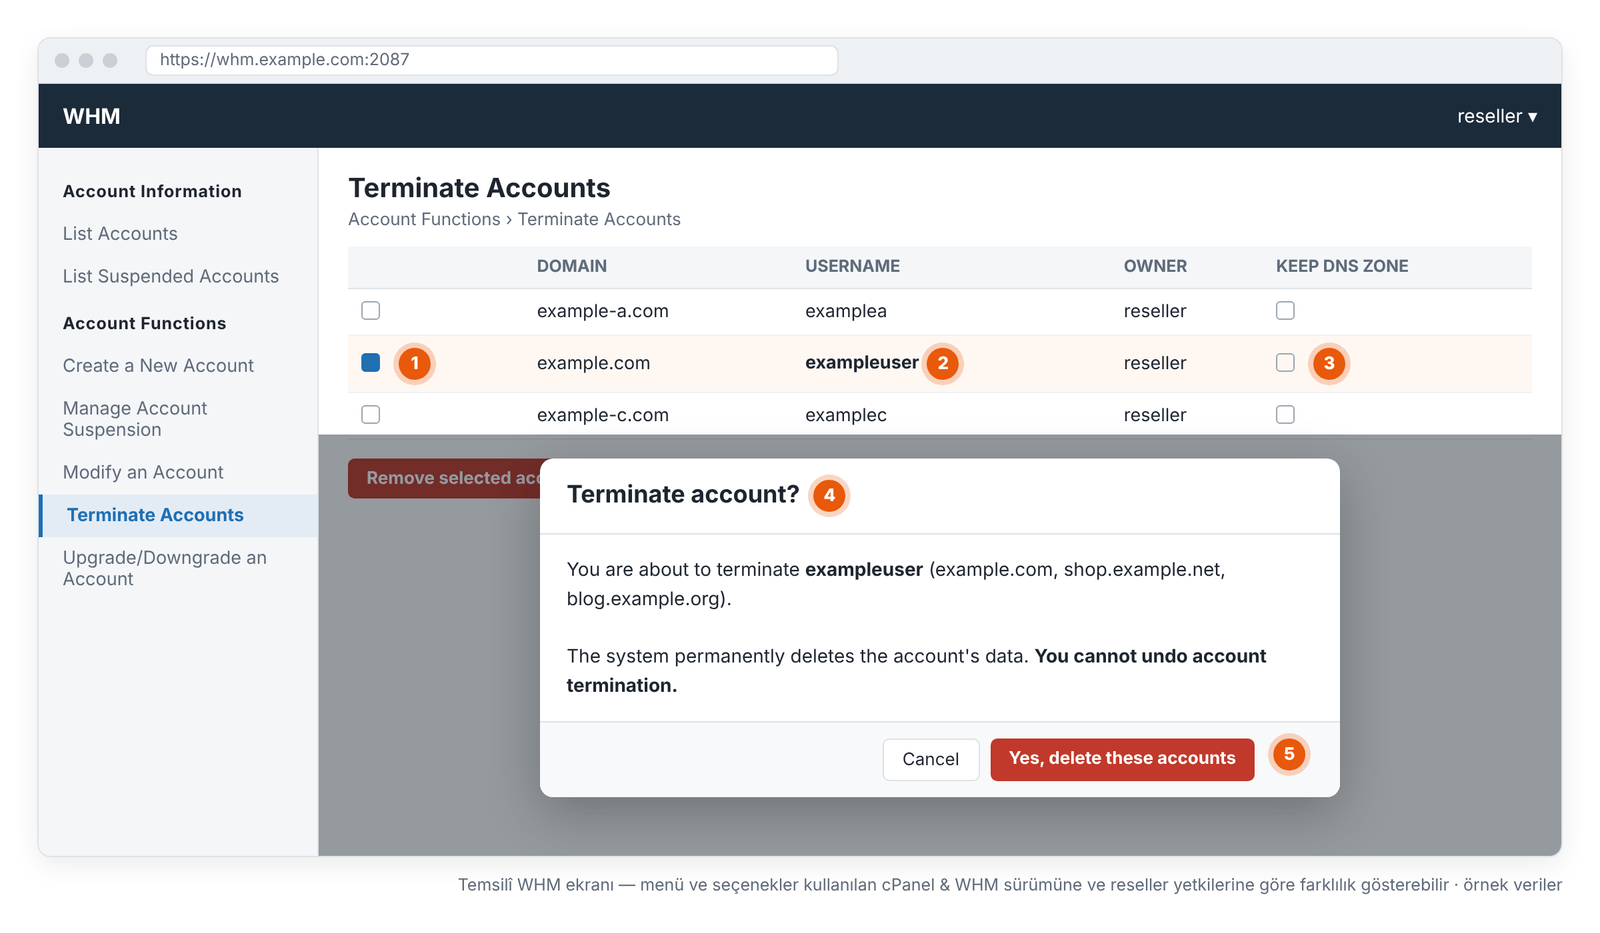Viewport: 1600px width, 933px height.
Task: Click the browser address bar
Action: 492,60
